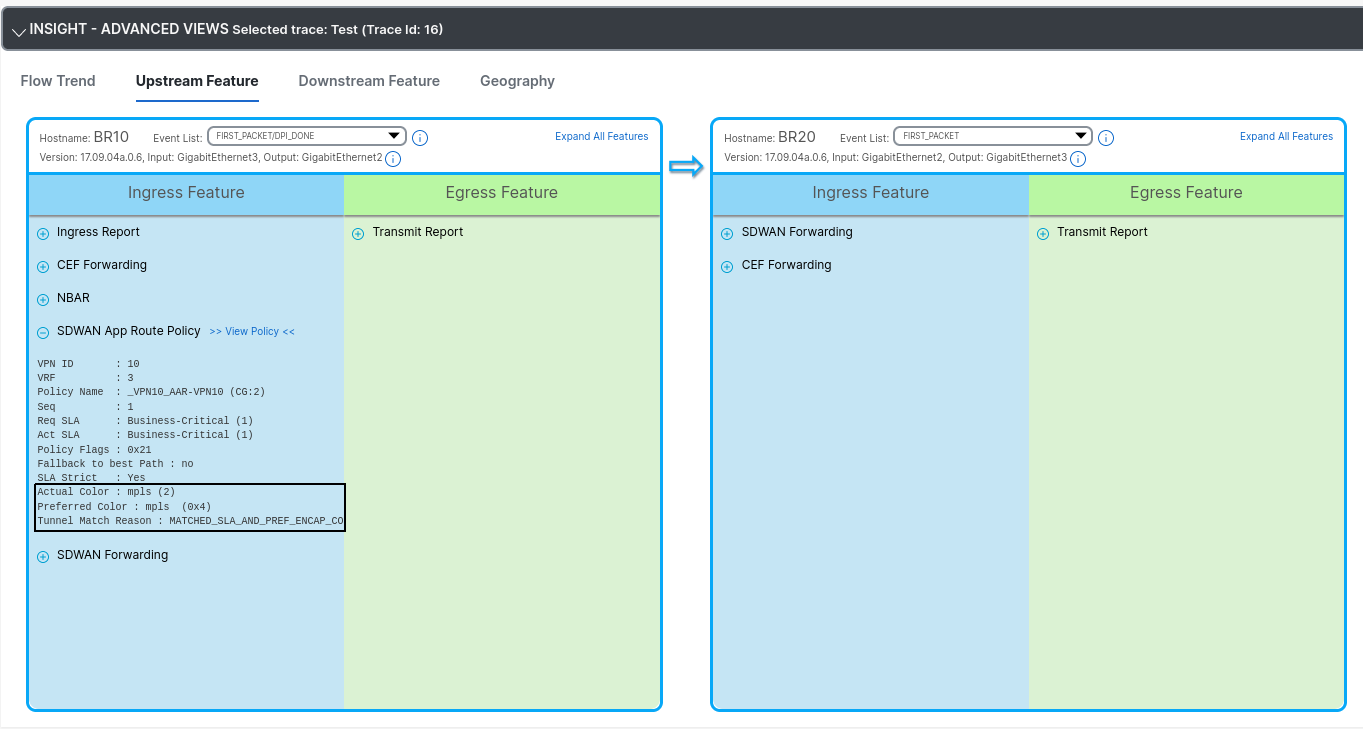1363x729 pixels.
Task: Collapse the SDWAN App Route Policy section
Action: coord(43,333)
